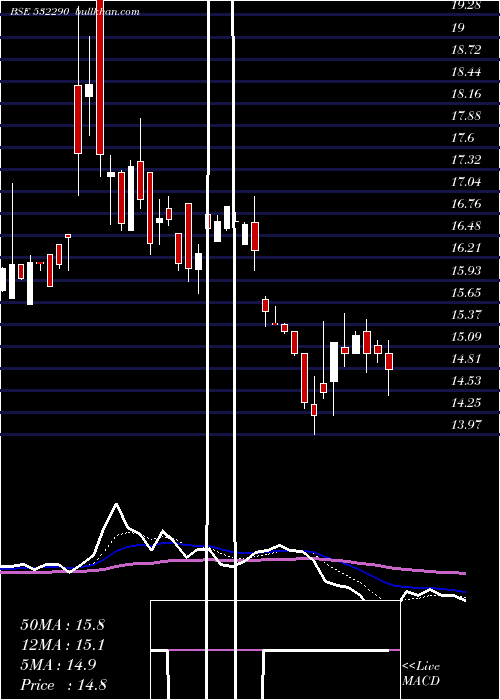Click the bullkhan.com watermark text
Screen dimensions: 500x700
point(108,12)
